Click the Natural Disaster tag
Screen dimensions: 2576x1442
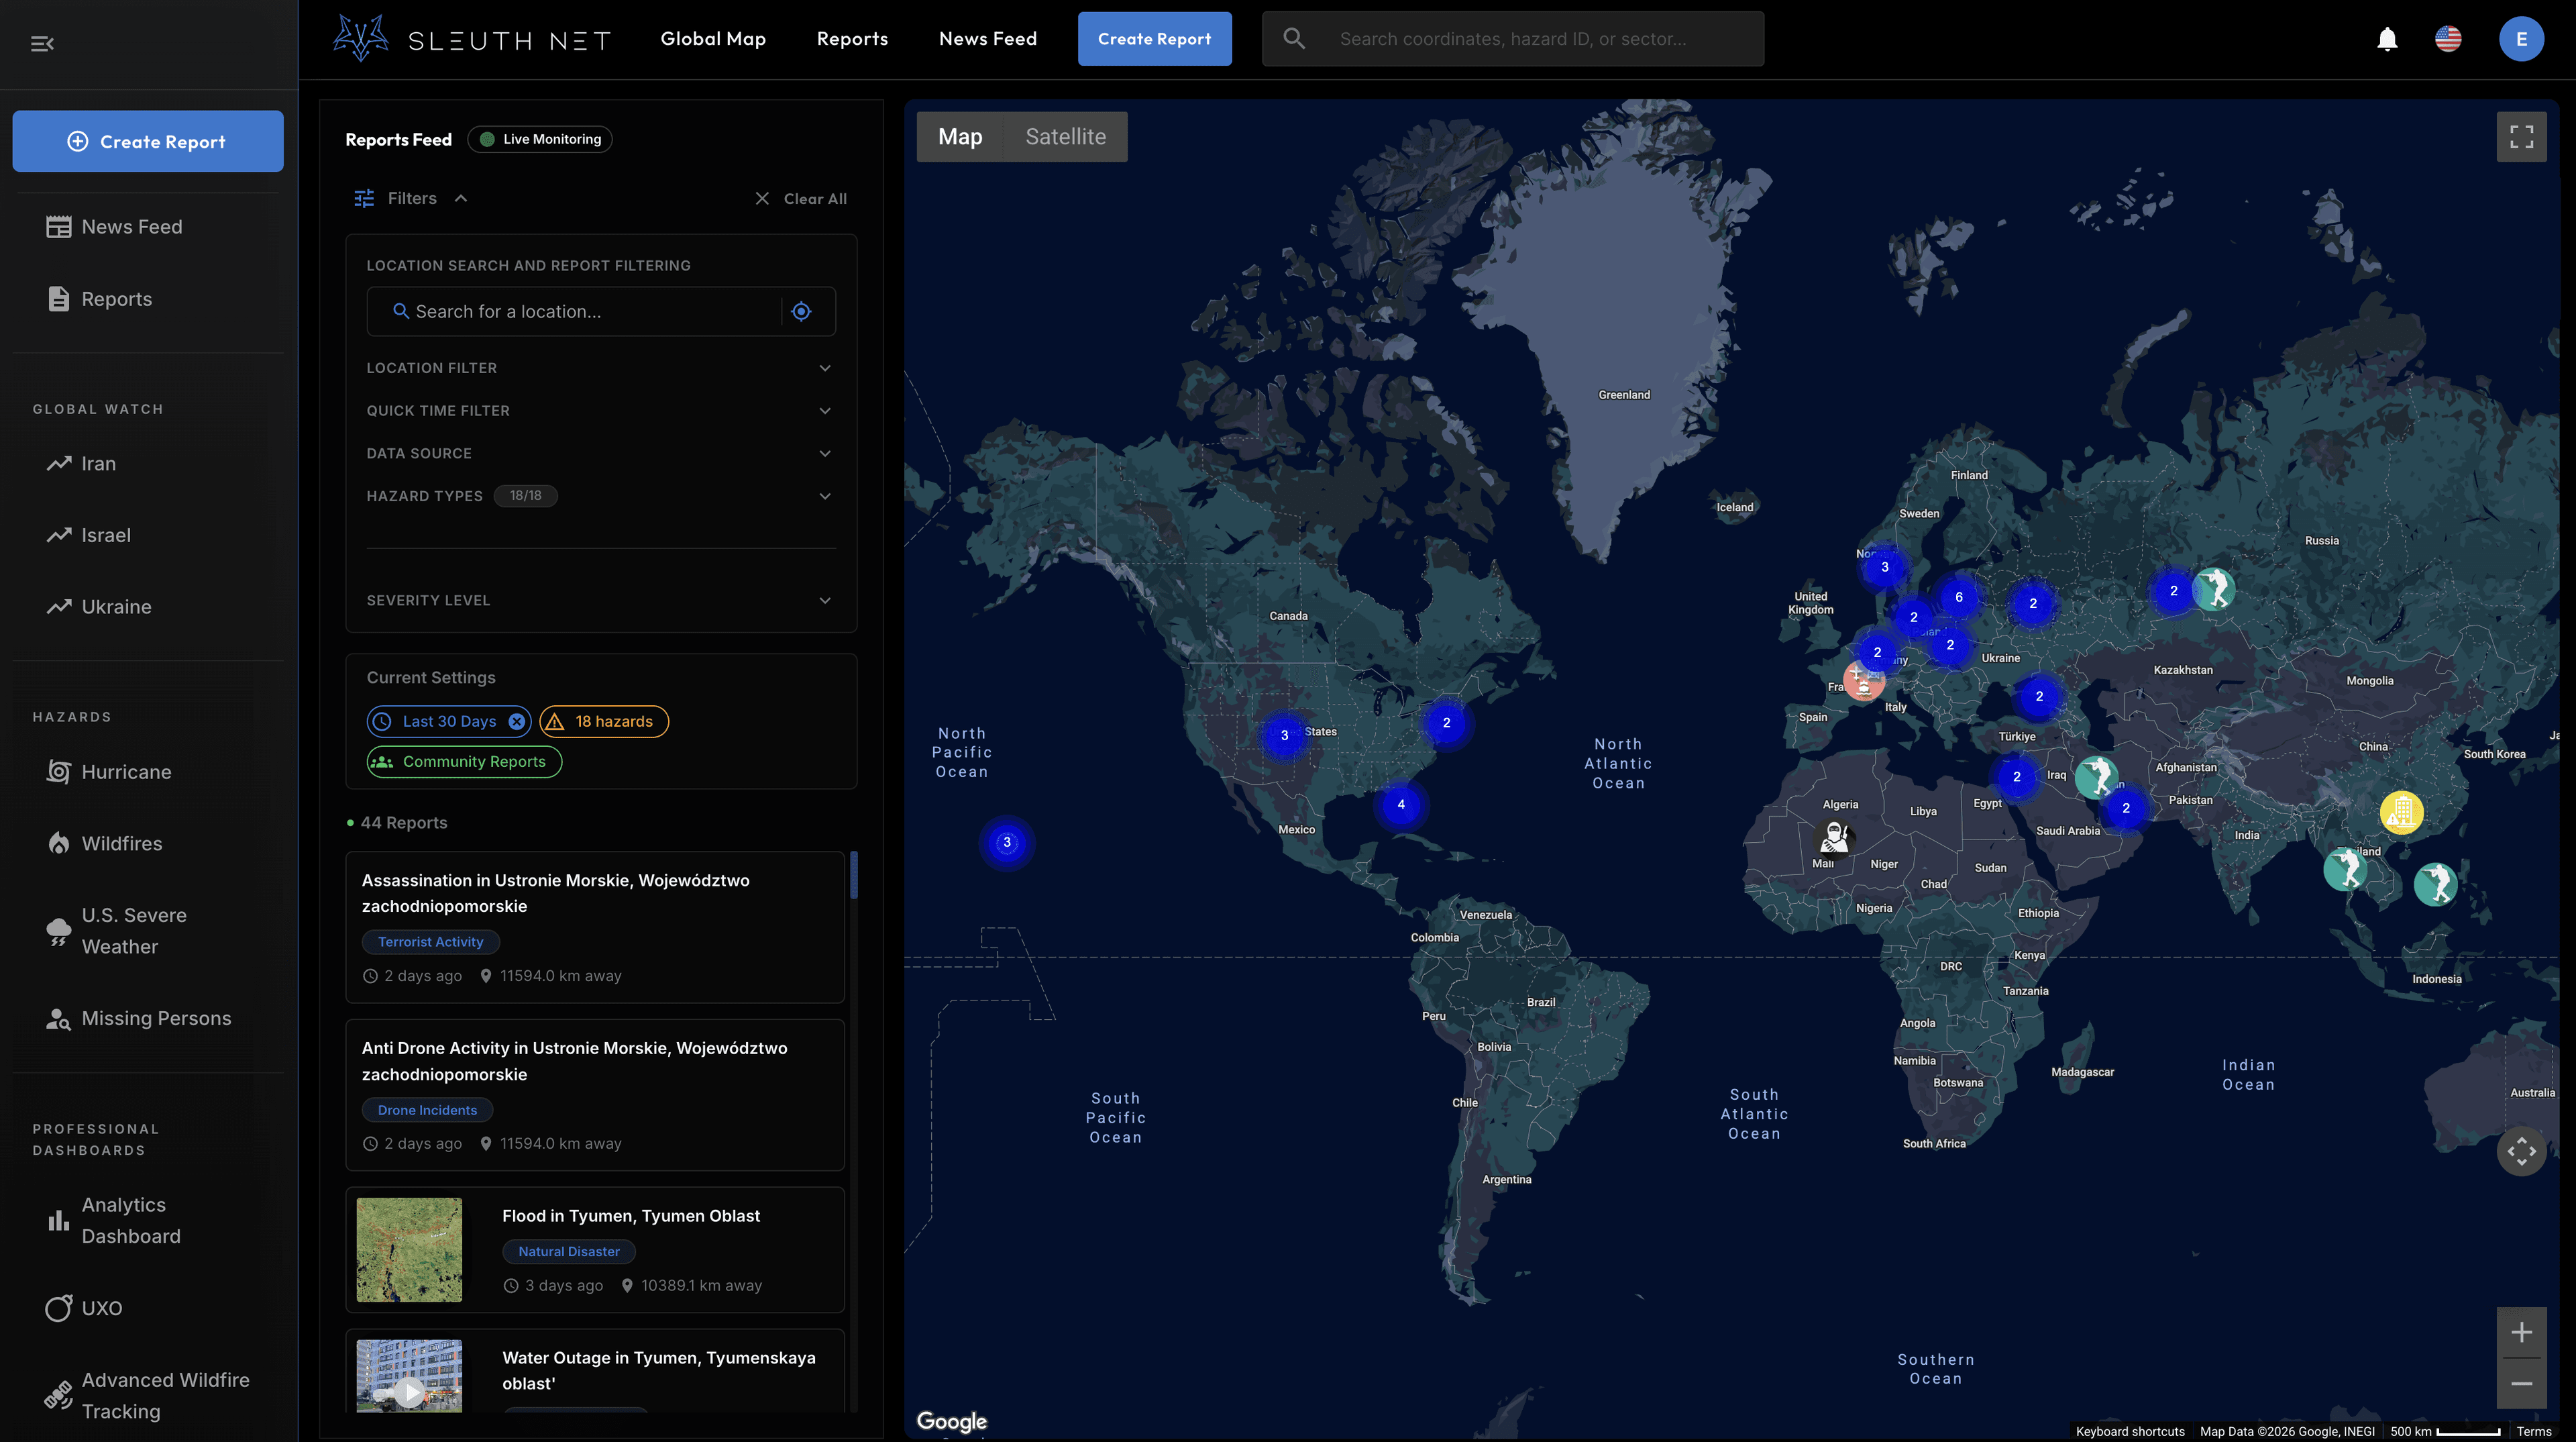coord(569,1251)
